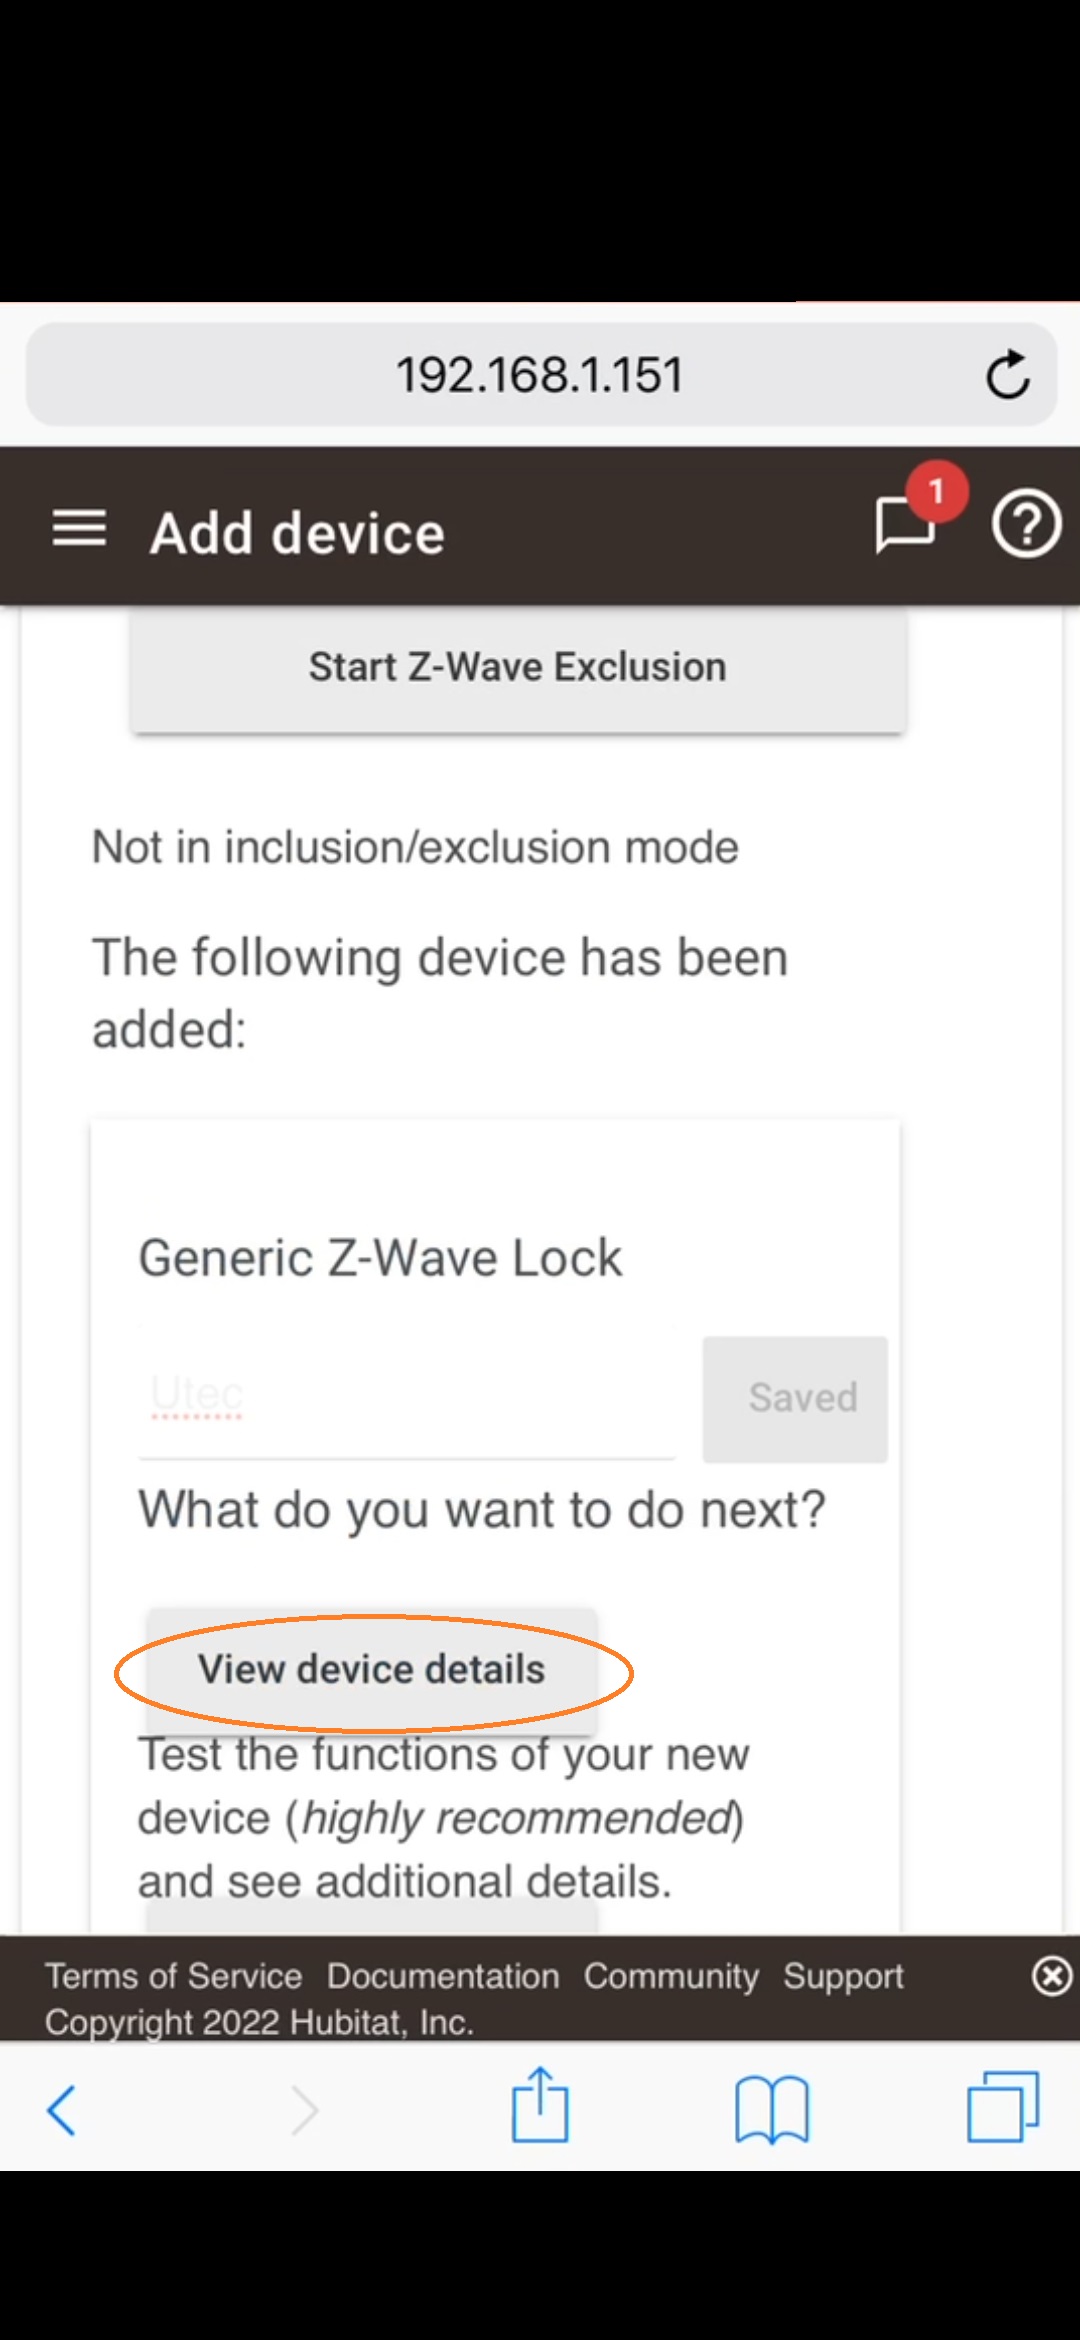Open the browser share sheet icon
1080x2340 pixels.
(540, 2106)
